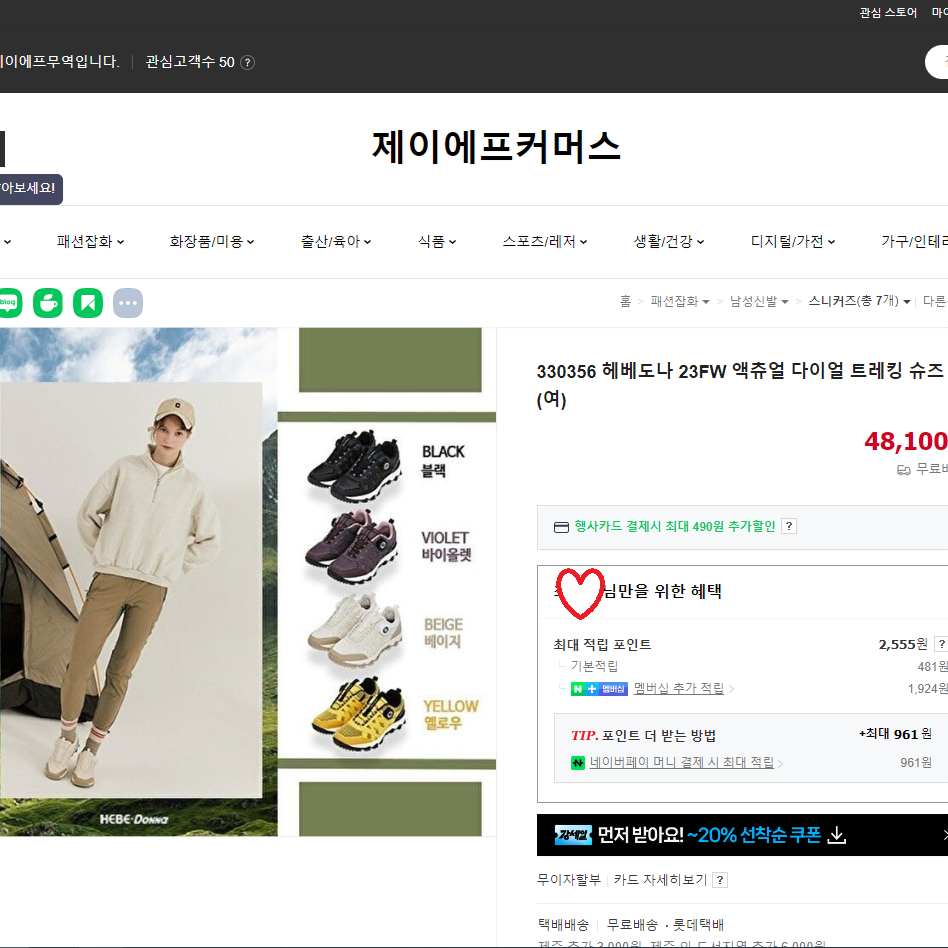Click help icon beside 행사카드 추가할인

[788, 526]
